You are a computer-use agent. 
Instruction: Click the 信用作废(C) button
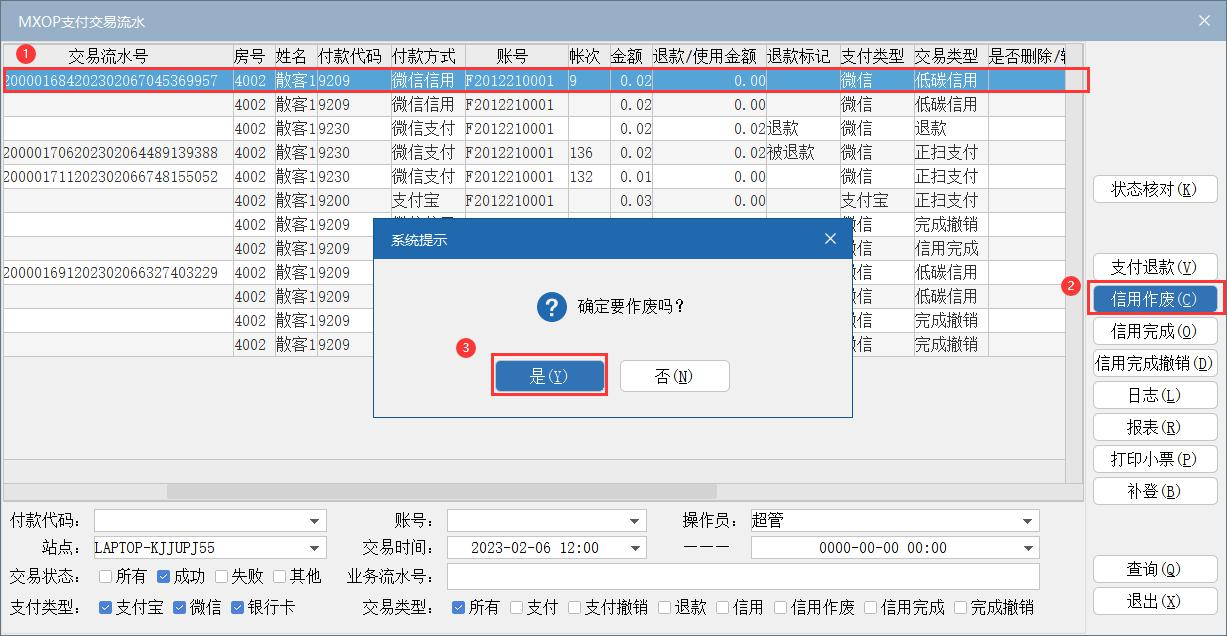[x=1155, y=299]
